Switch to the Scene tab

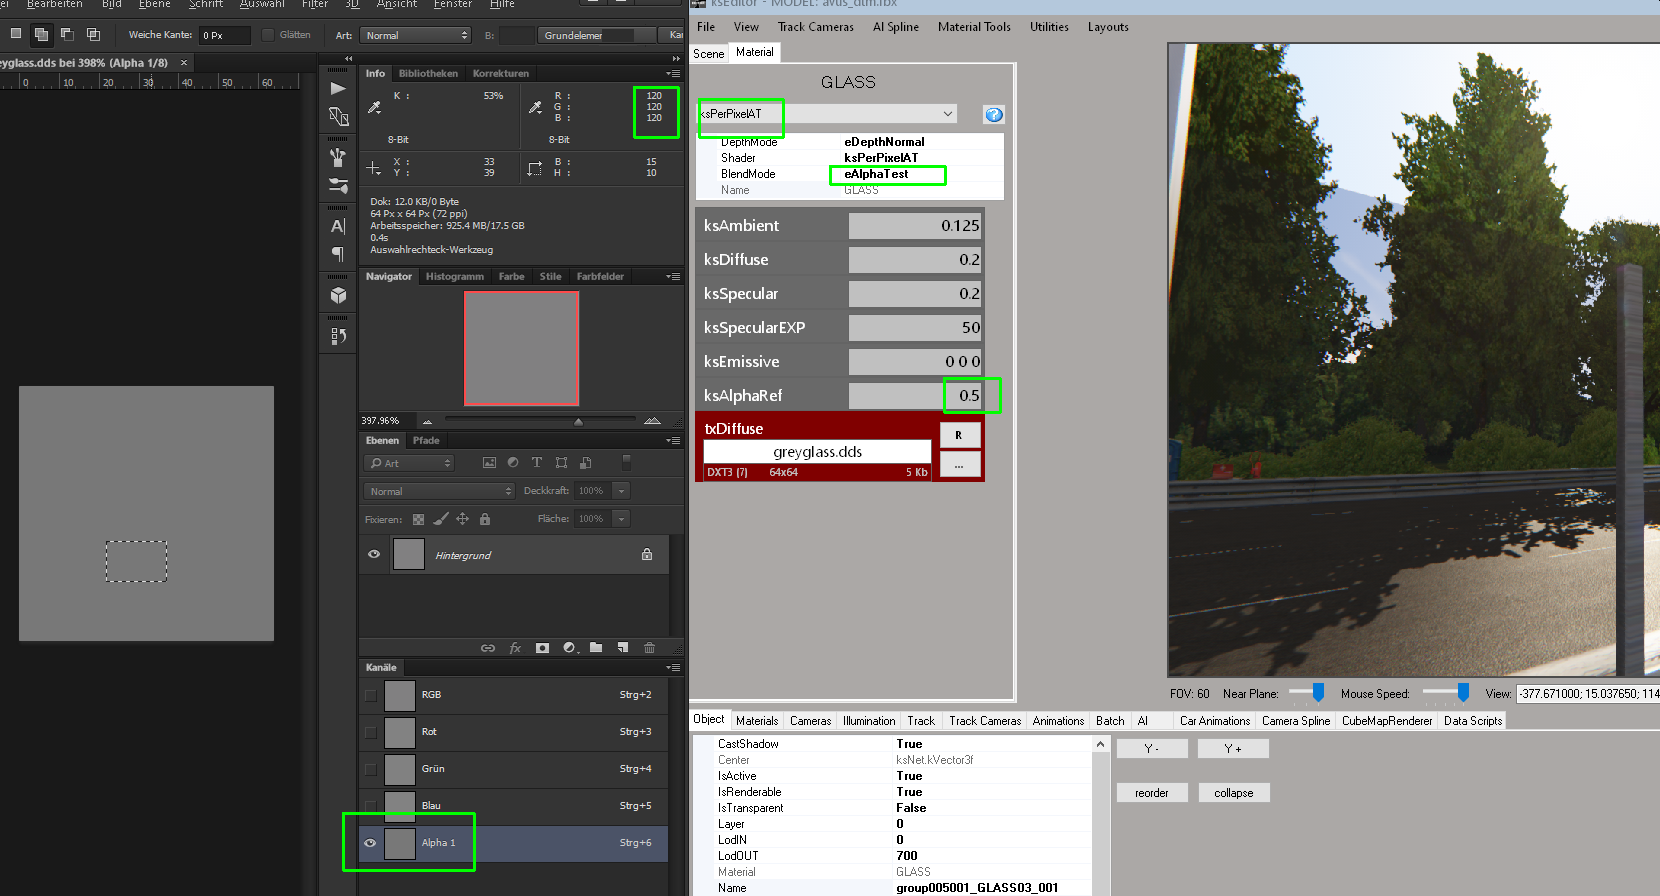click(709, 54)
